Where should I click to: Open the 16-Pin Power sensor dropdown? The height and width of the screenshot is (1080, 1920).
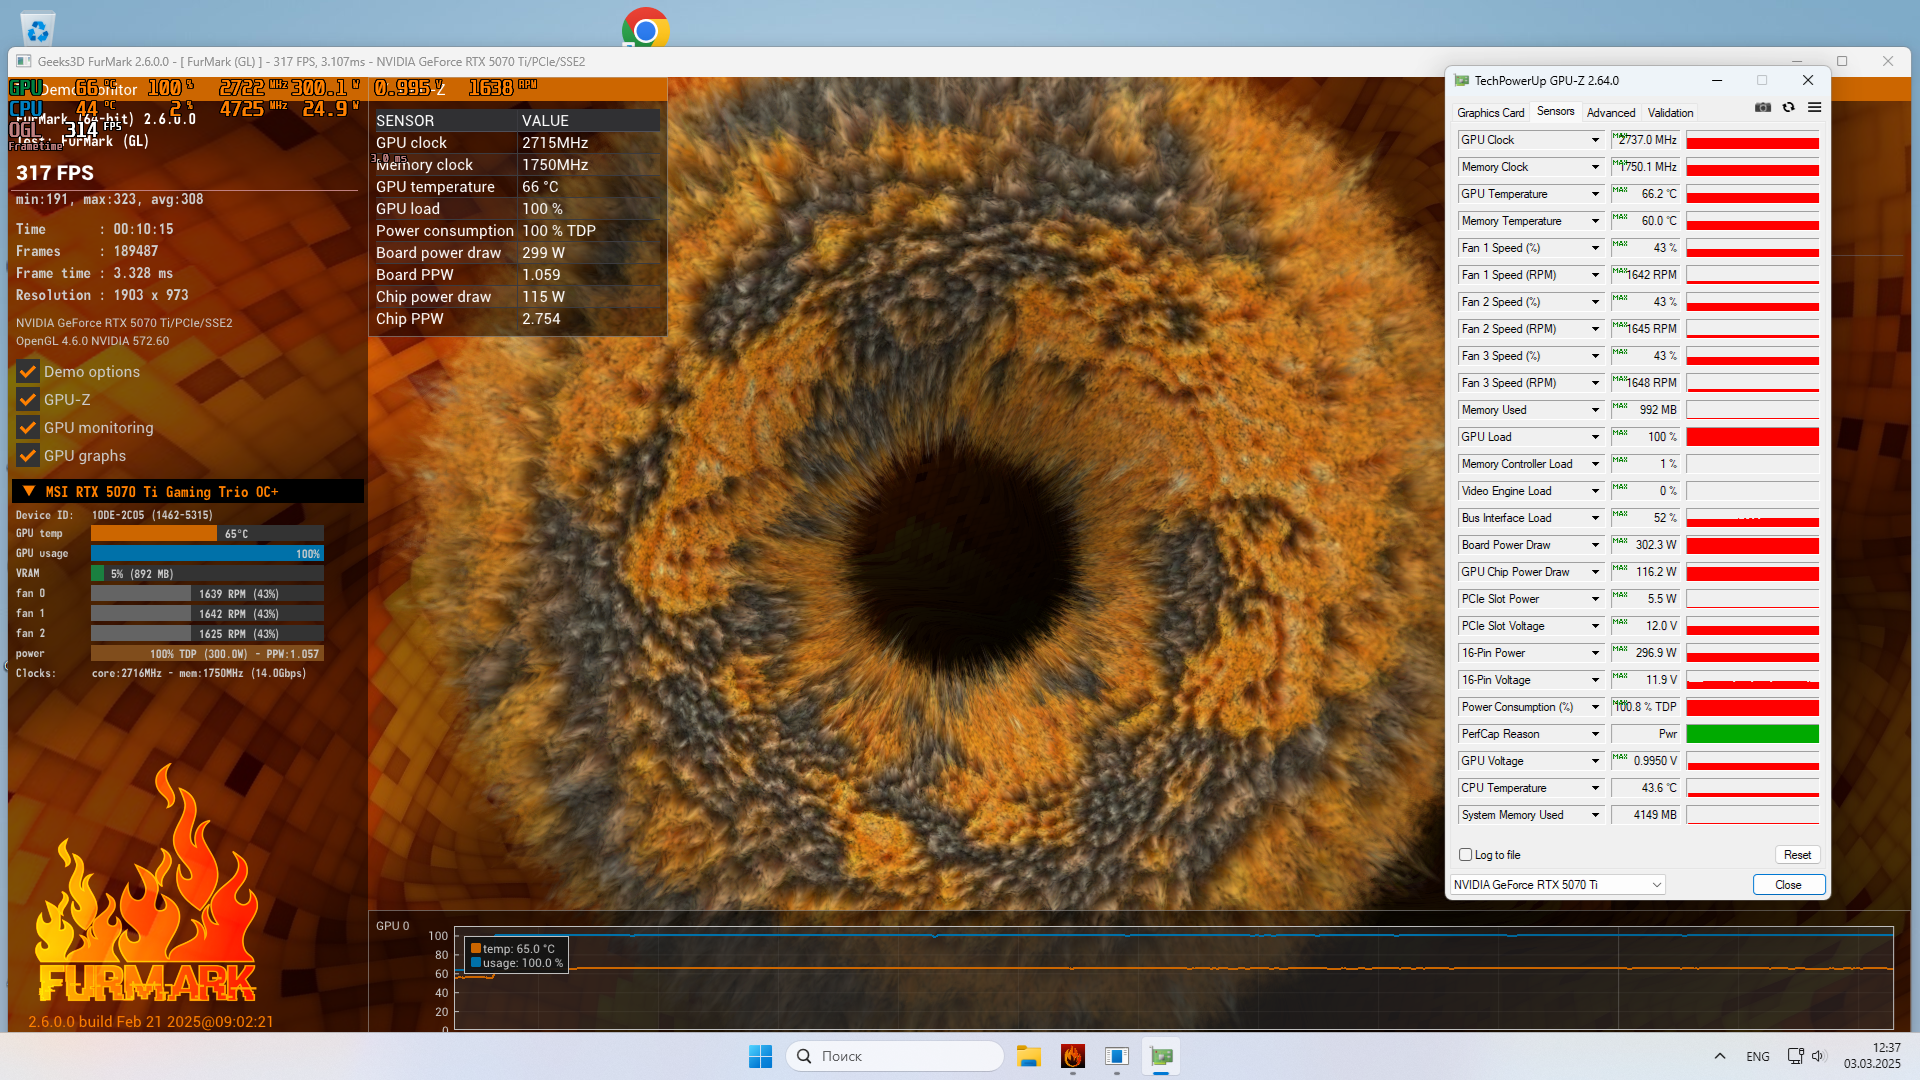pos(1595,653)
